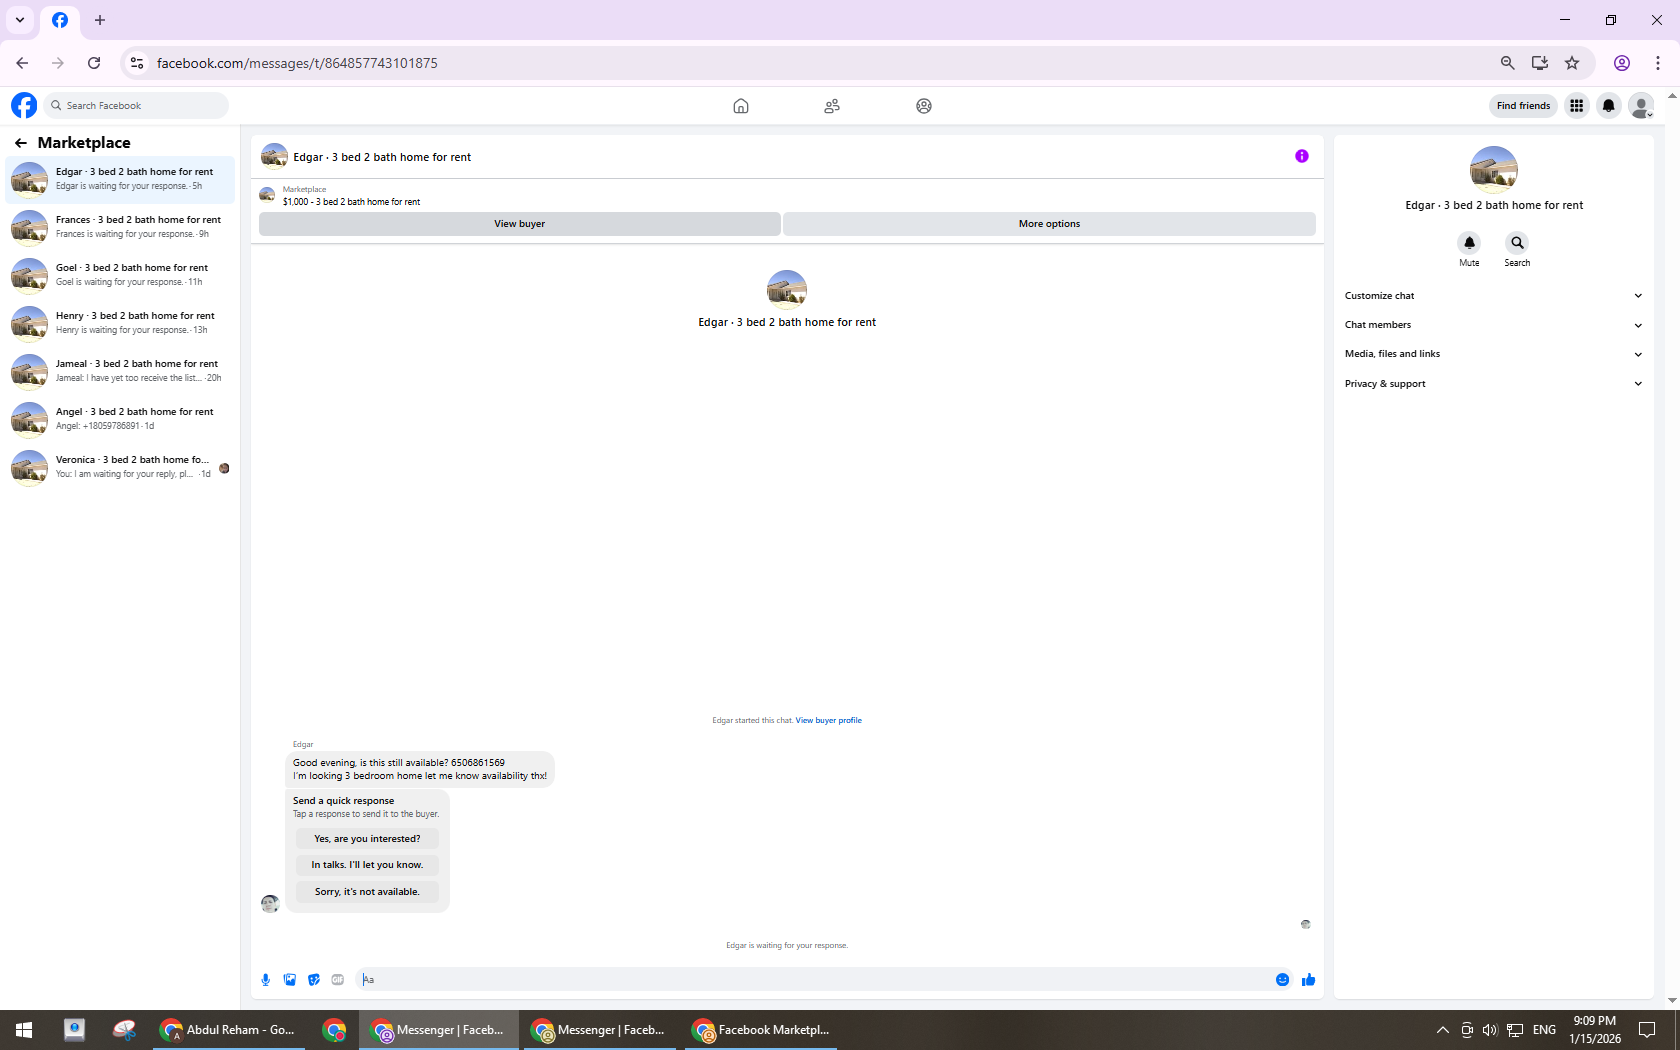Viewport: 1680px width, 1050px height.
Task: Click the message input field
Action: pos(815,980)
